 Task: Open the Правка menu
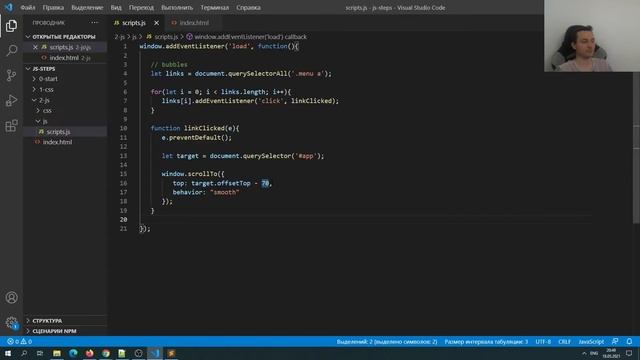[x=53, y=8]
